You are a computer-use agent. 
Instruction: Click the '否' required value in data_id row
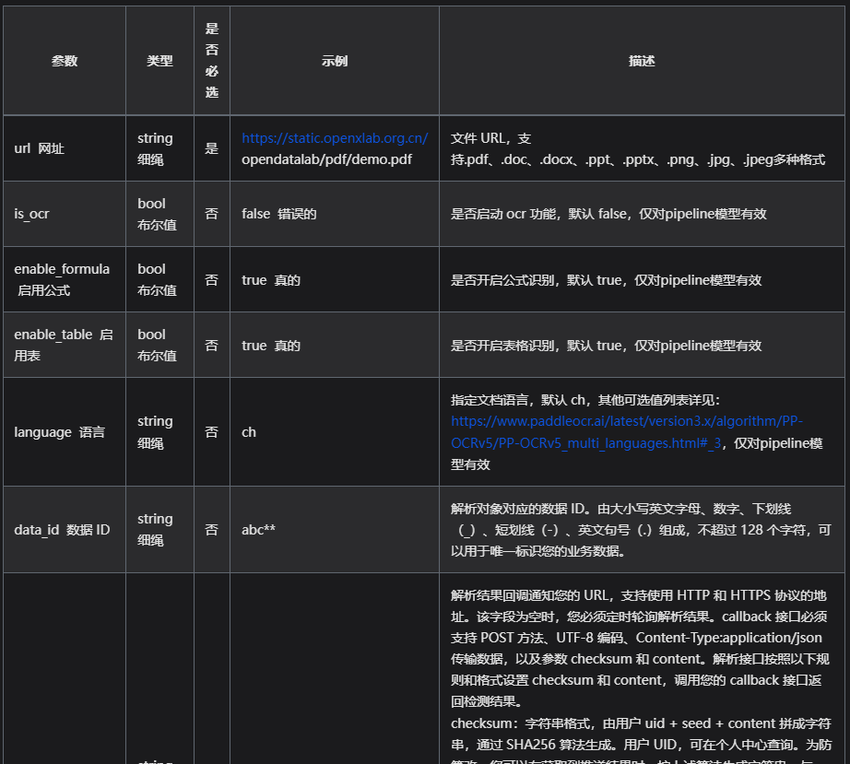[x=211, y=530]
